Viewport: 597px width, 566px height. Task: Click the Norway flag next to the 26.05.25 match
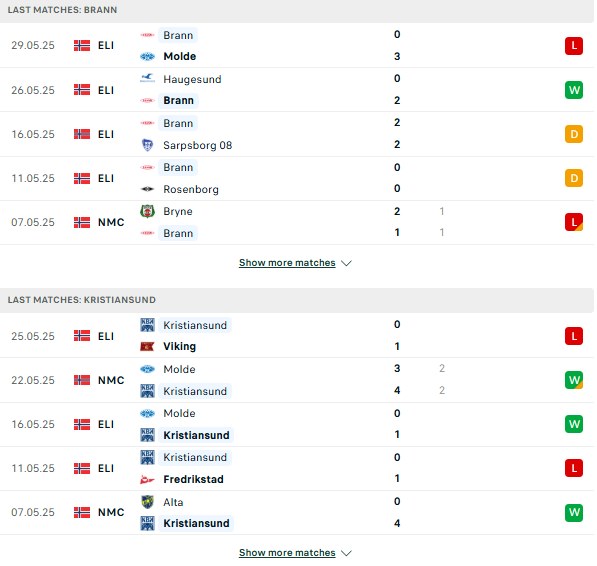coord(82,90)
